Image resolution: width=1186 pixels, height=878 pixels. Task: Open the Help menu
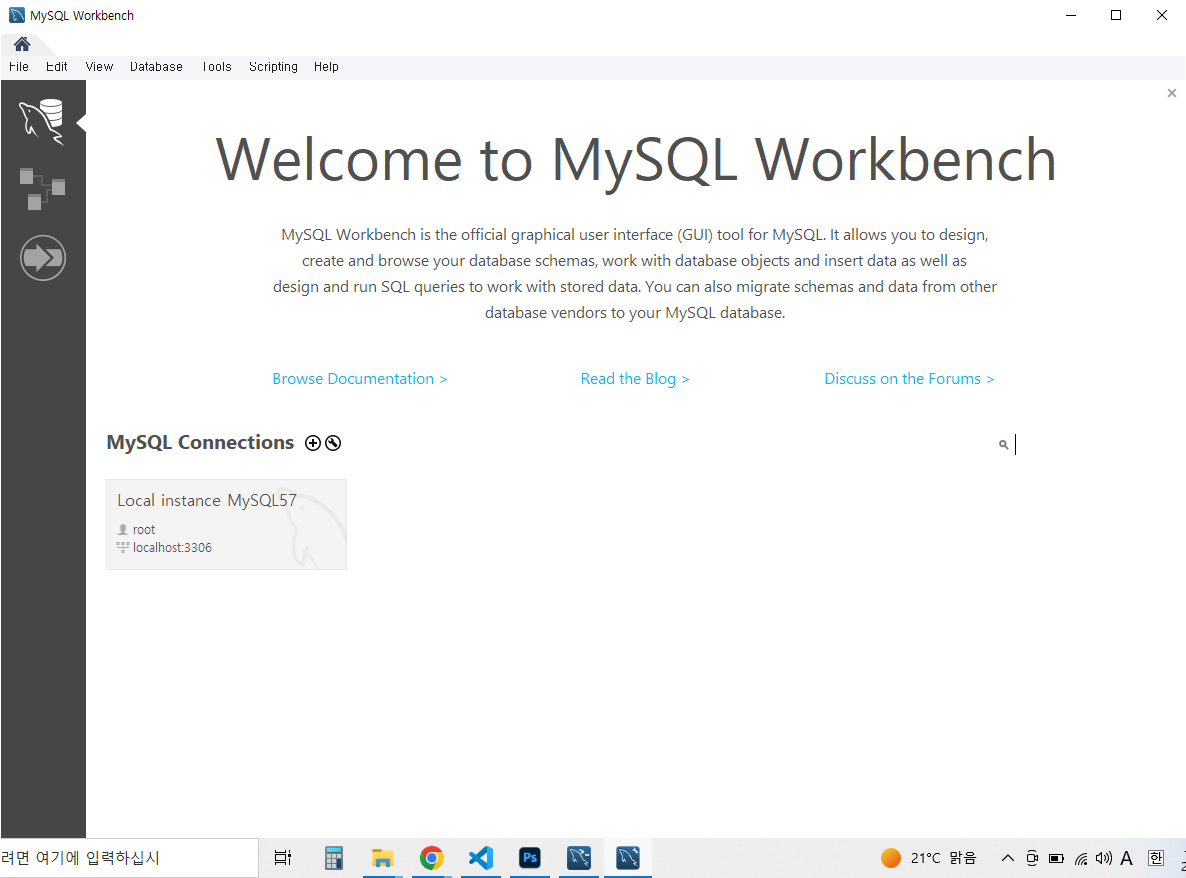(326, 67)
